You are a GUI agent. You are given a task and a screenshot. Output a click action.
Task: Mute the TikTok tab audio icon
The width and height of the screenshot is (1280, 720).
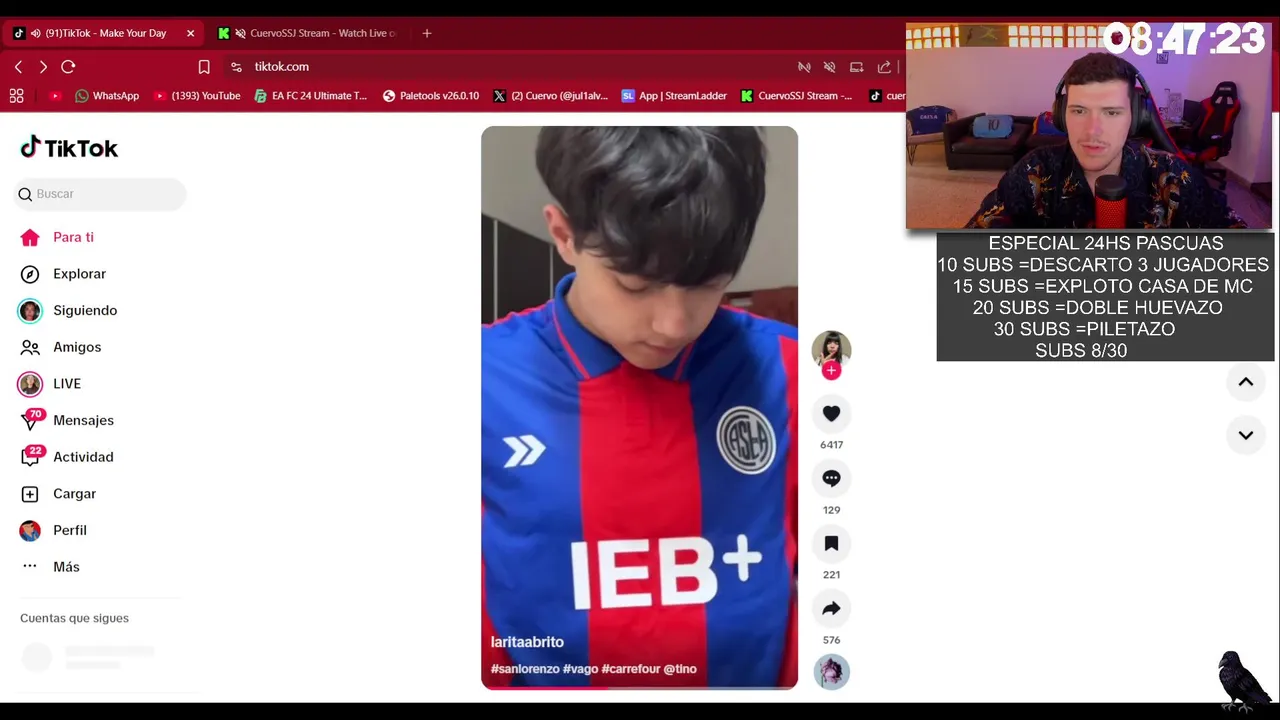point(36,33)
